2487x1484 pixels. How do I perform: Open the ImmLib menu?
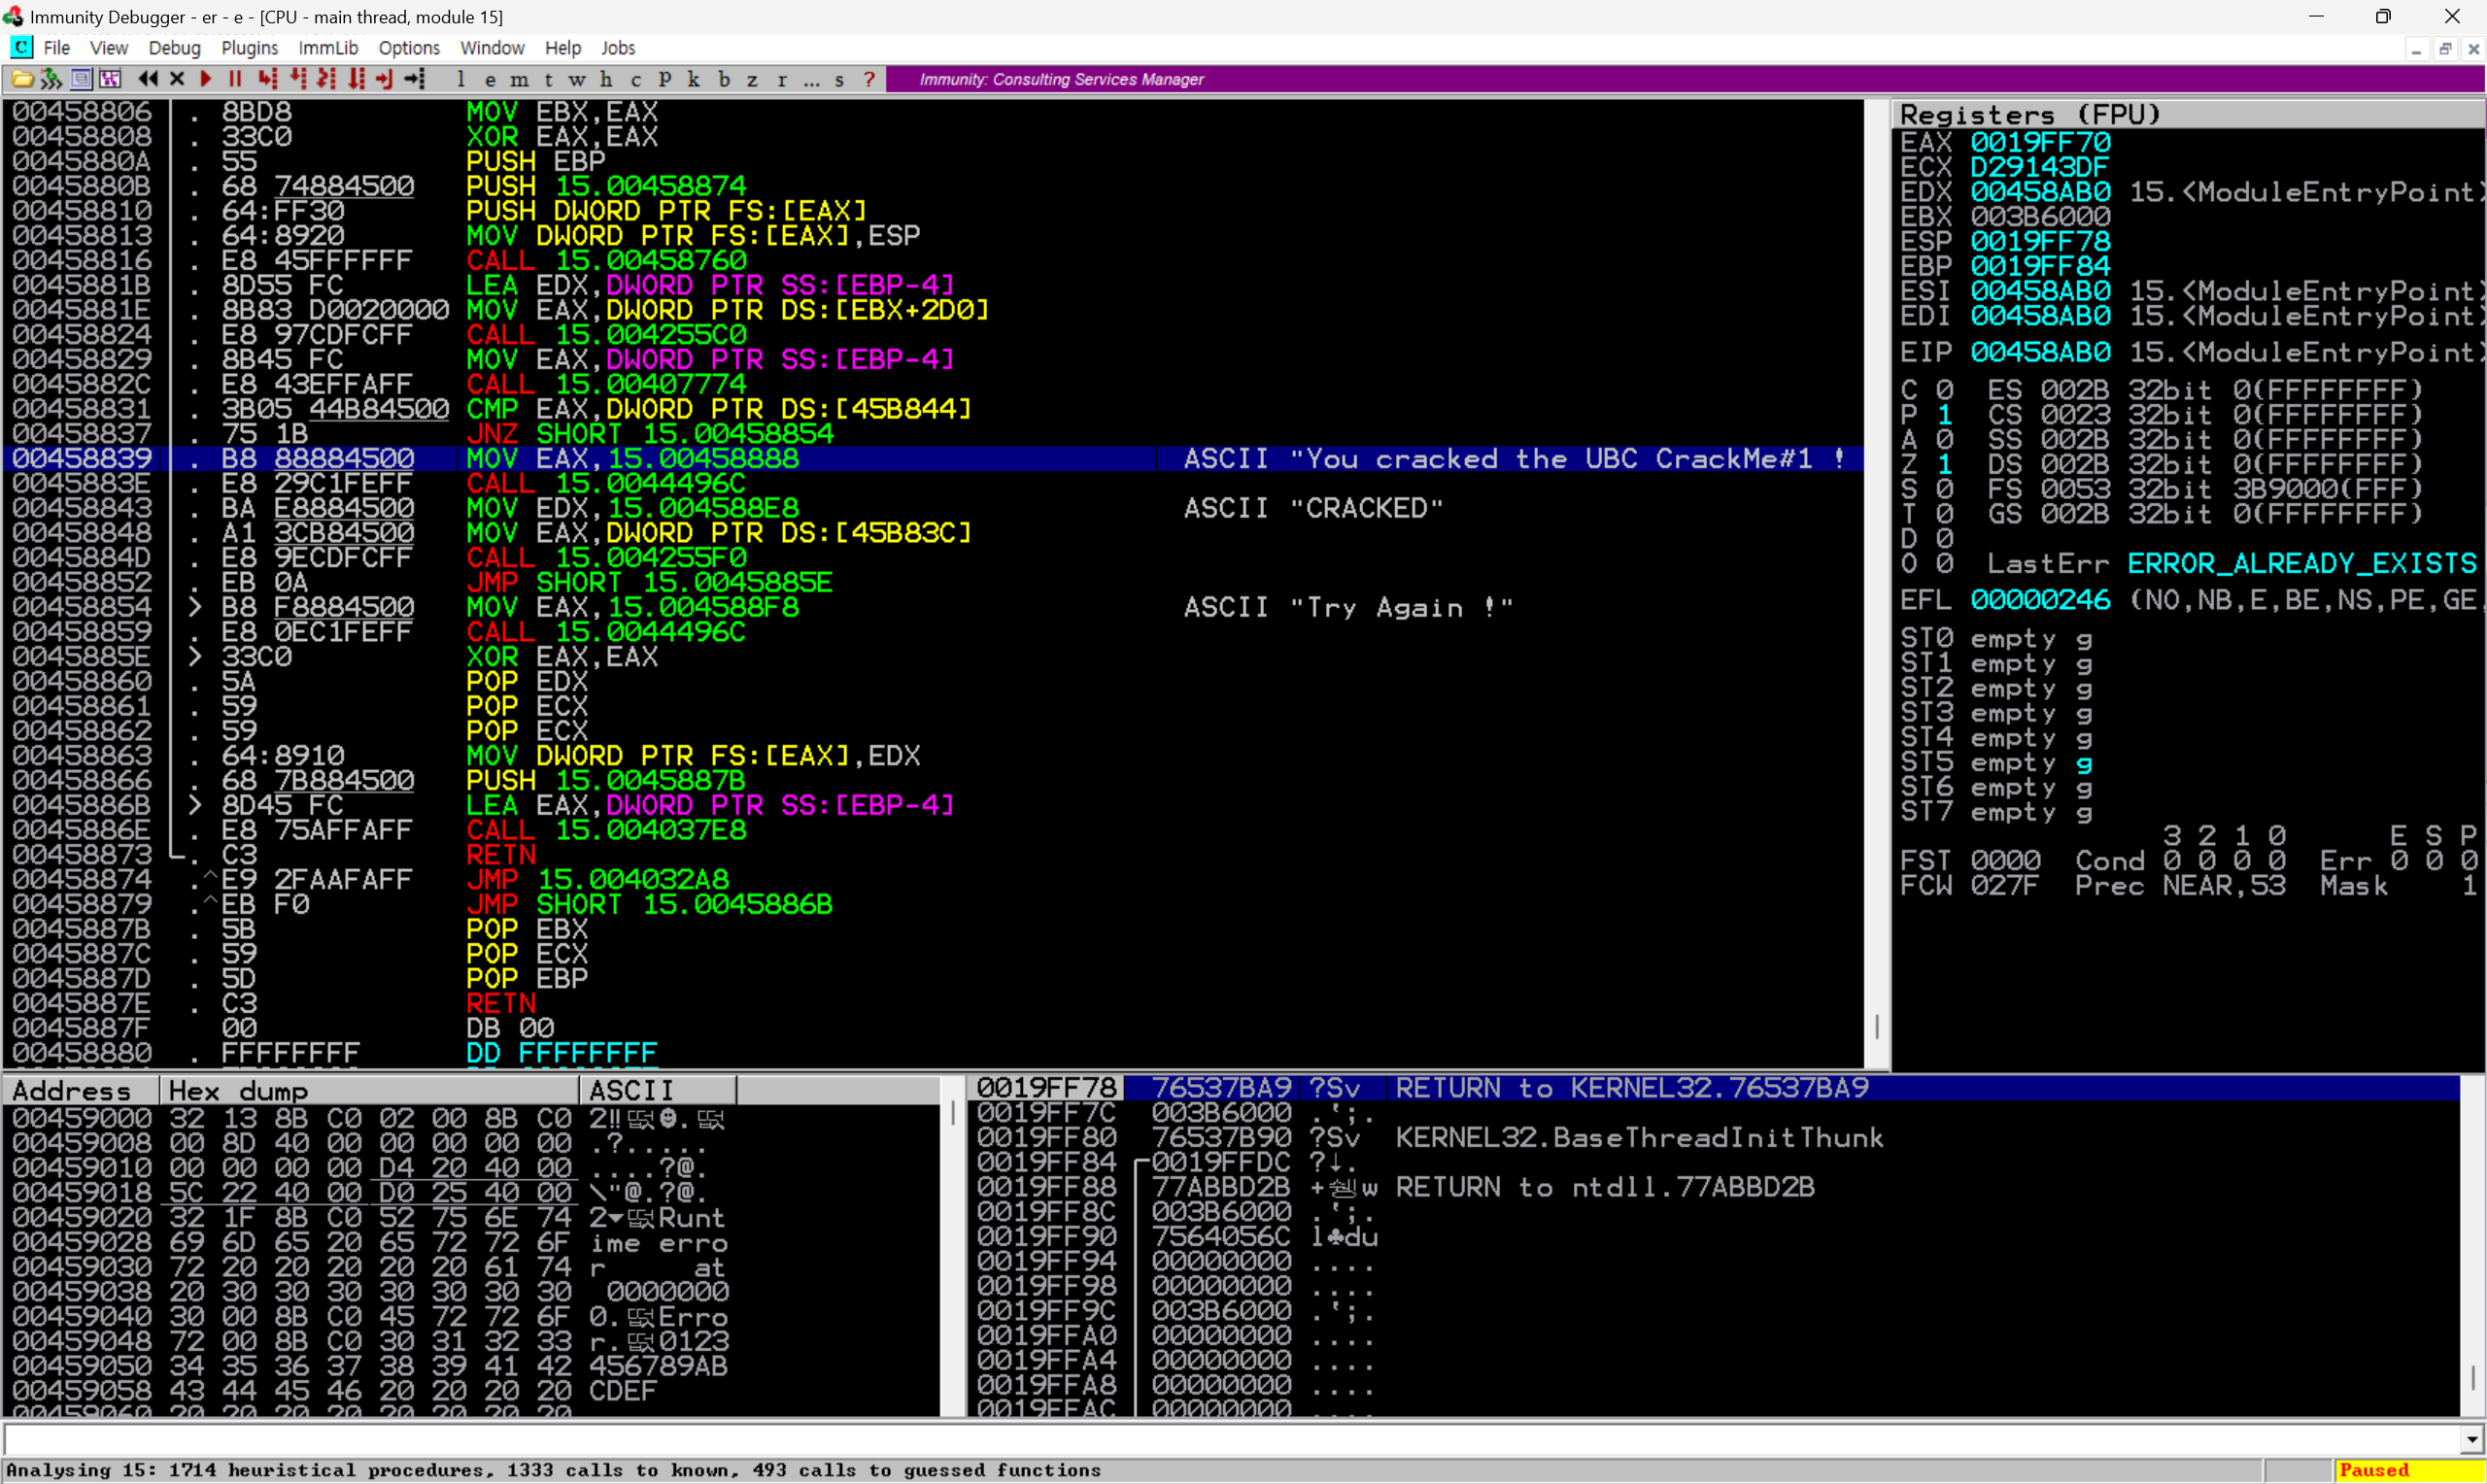coord(328,48)
